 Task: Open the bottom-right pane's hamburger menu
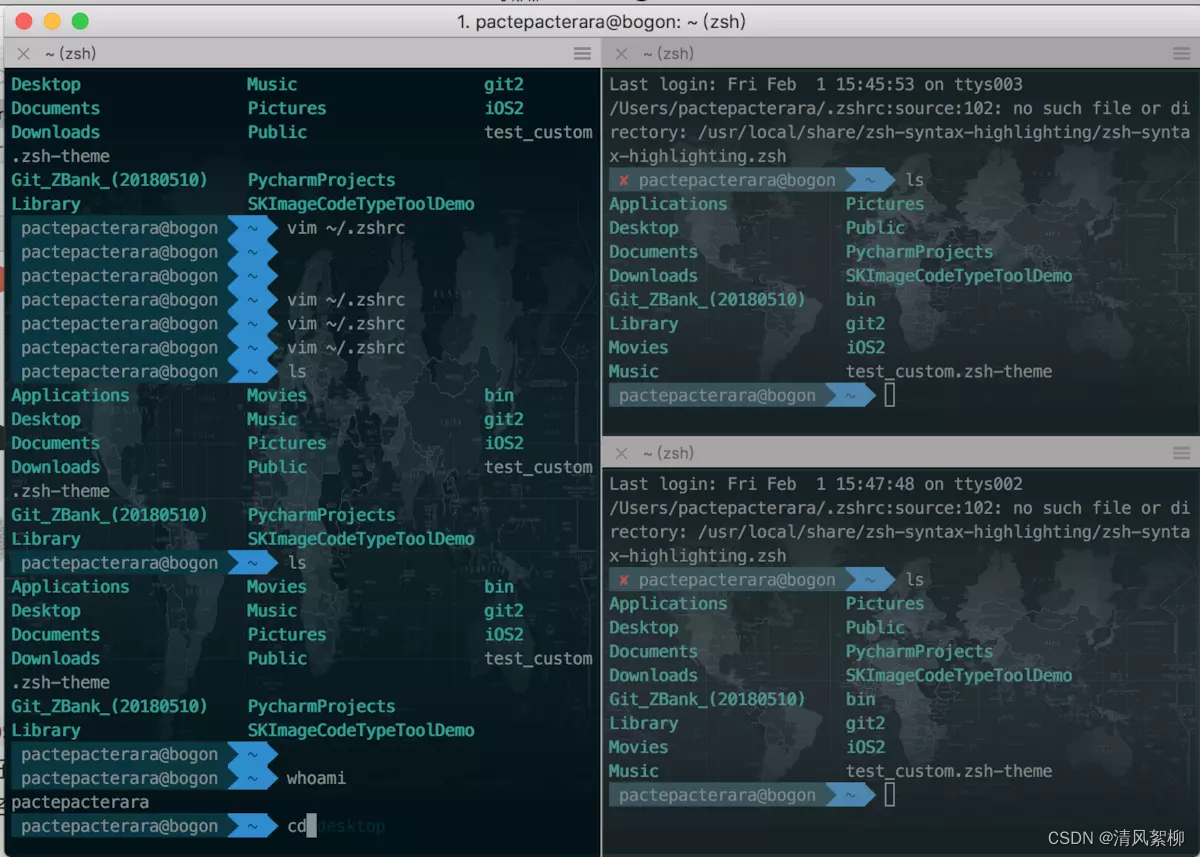tap(1181, 453)
